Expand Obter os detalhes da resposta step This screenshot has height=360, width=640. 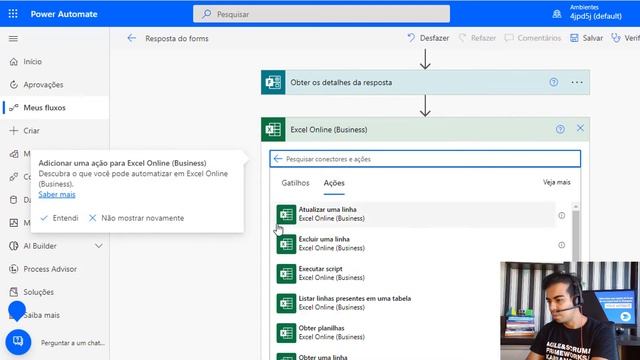(x=425, y=82)
